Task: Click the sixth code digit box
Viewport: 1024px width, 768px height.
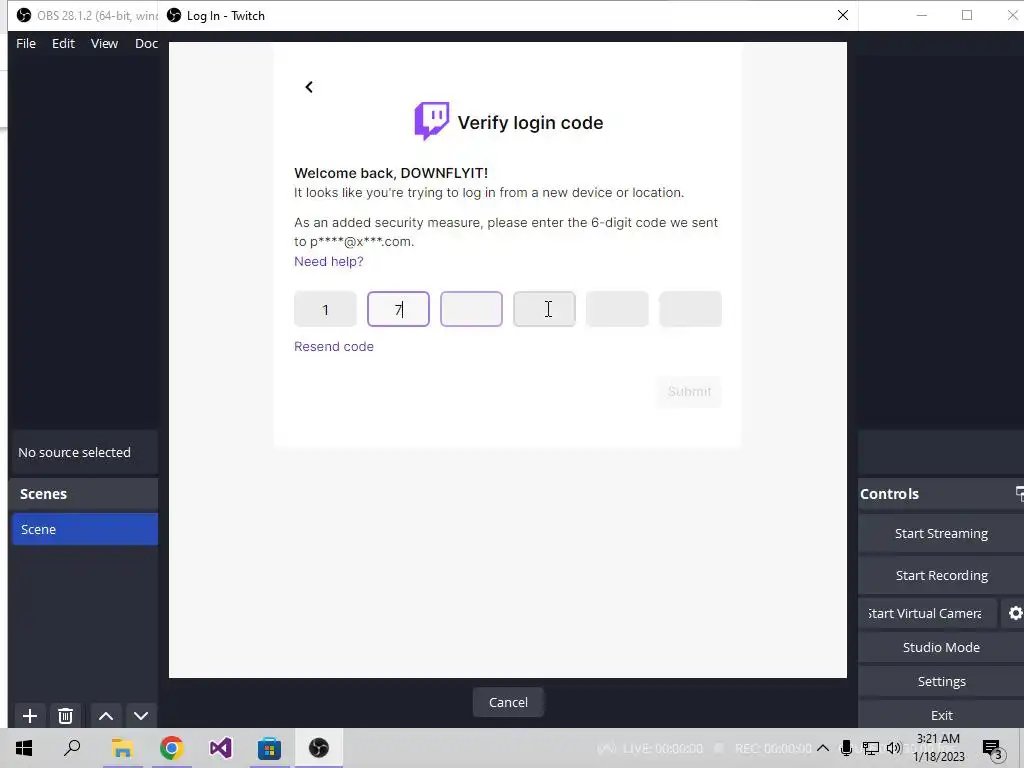Action: [x=690, y=309]
